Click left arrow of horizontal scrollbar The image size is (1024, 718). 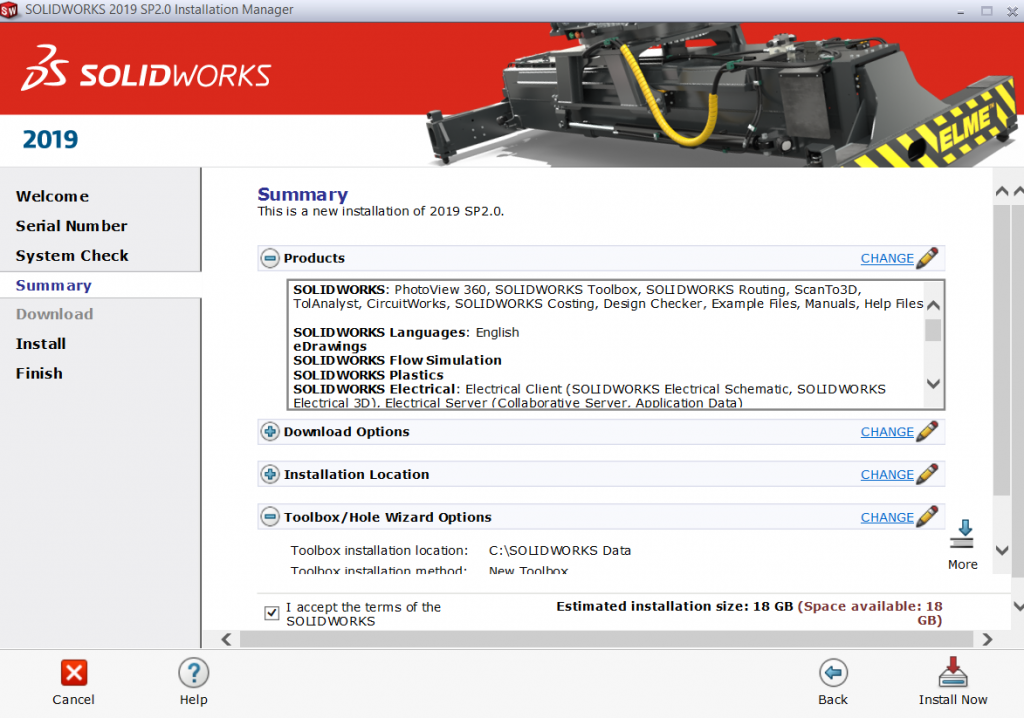227,639
